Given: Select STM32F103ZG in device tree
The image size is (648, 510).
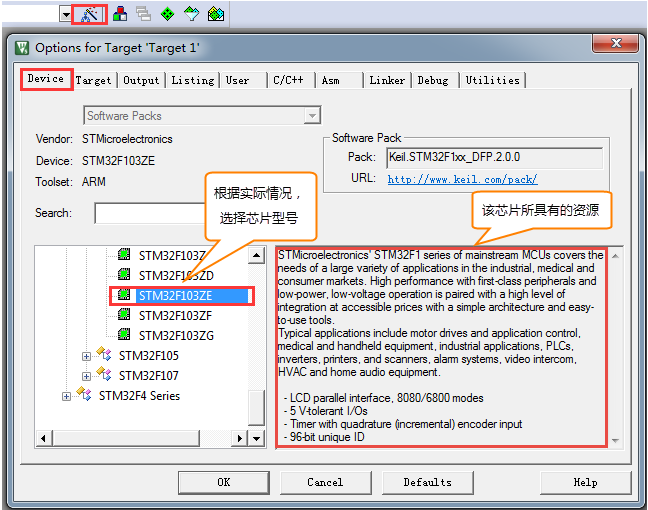Looking at the screenshot, I should [x=176, y=336].
